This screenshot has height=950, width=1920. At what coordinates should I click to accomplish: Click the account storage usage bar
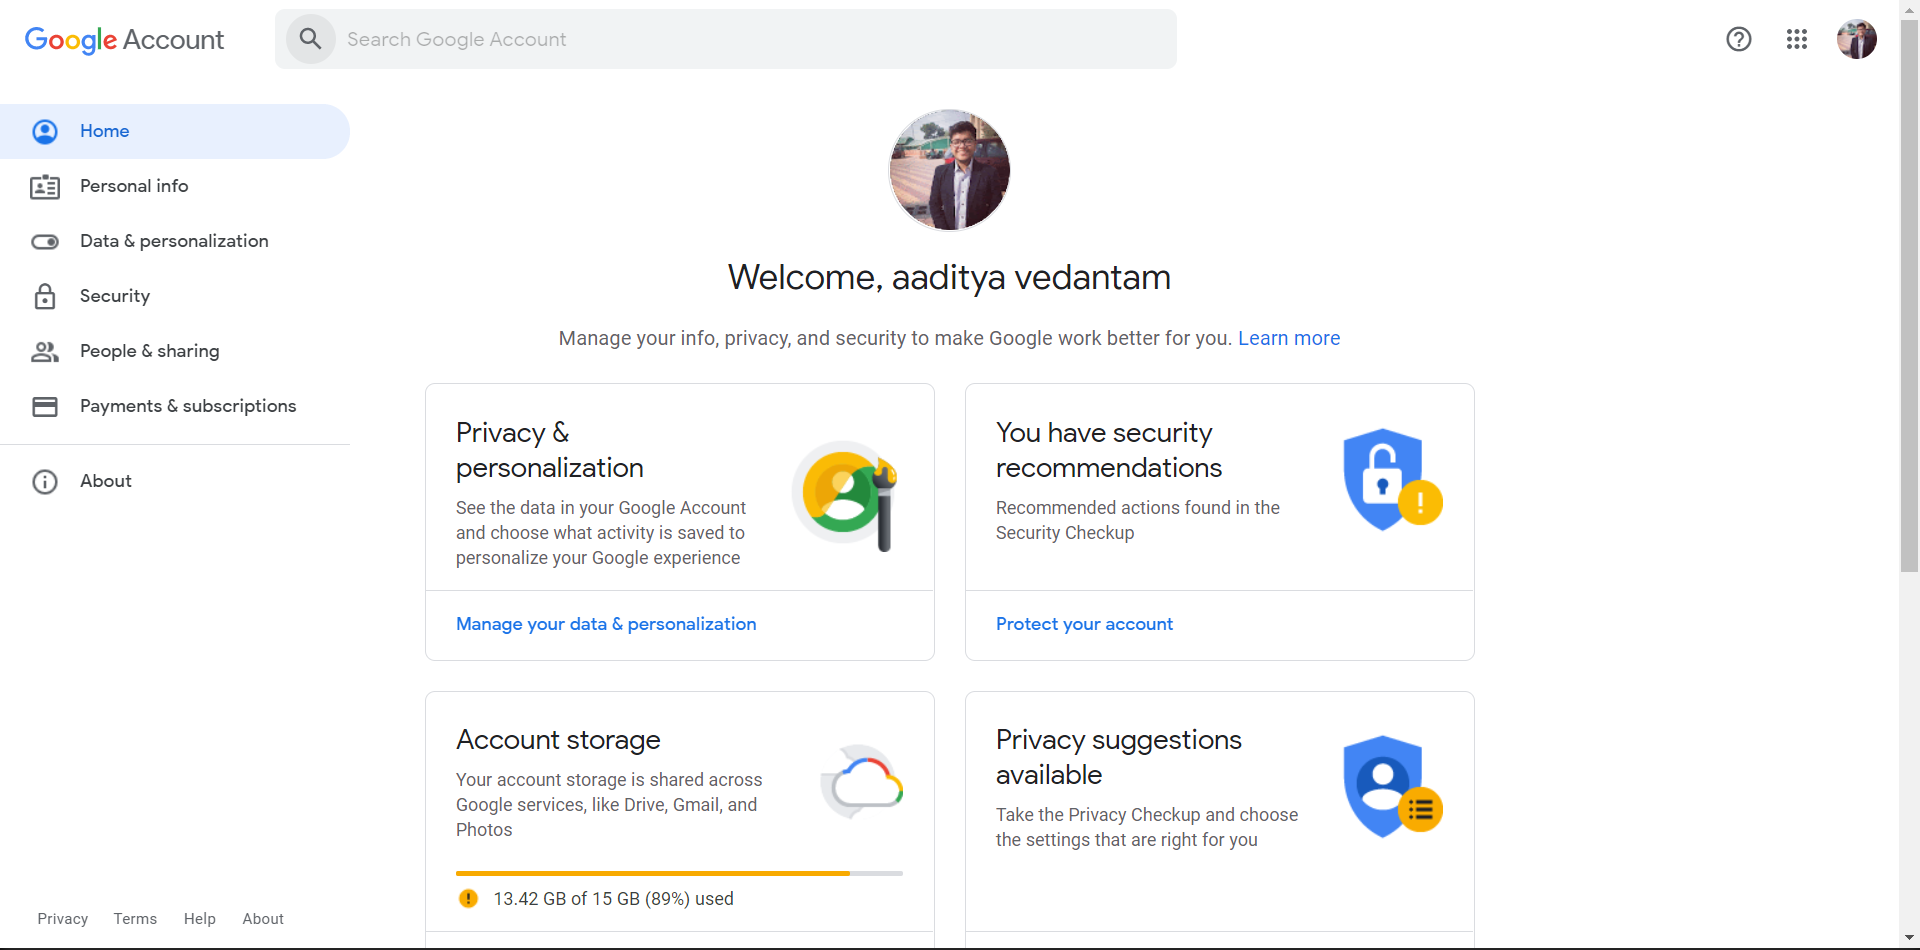[678, 873]
